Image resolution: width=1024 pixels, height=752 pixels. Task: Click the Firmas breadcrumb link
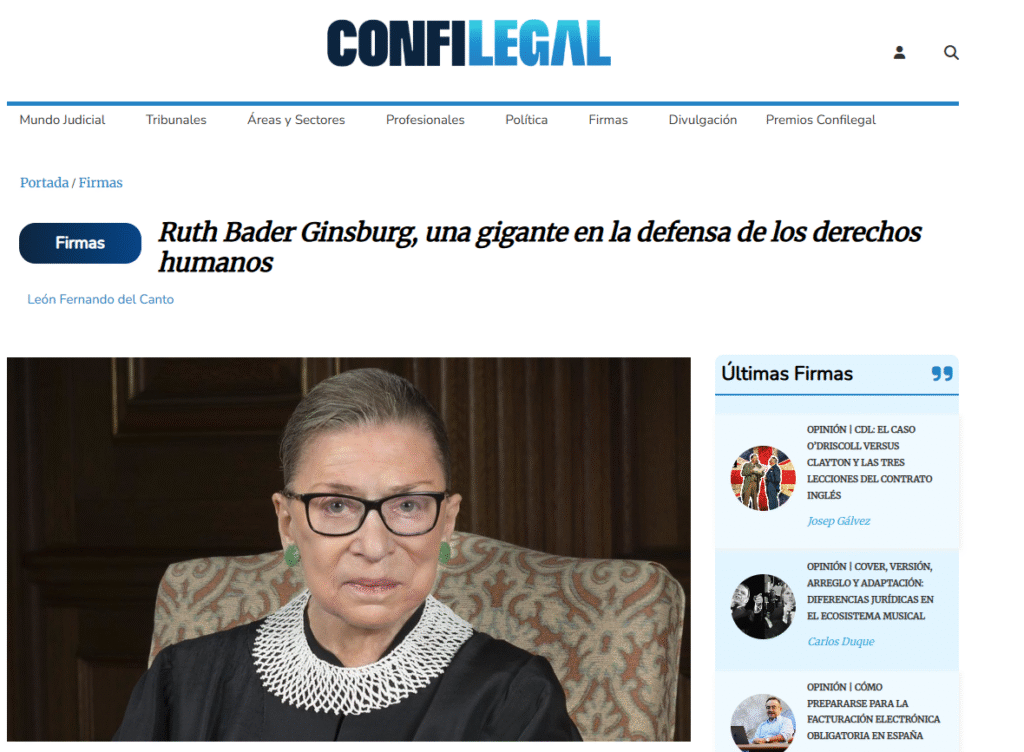point(101,182)
